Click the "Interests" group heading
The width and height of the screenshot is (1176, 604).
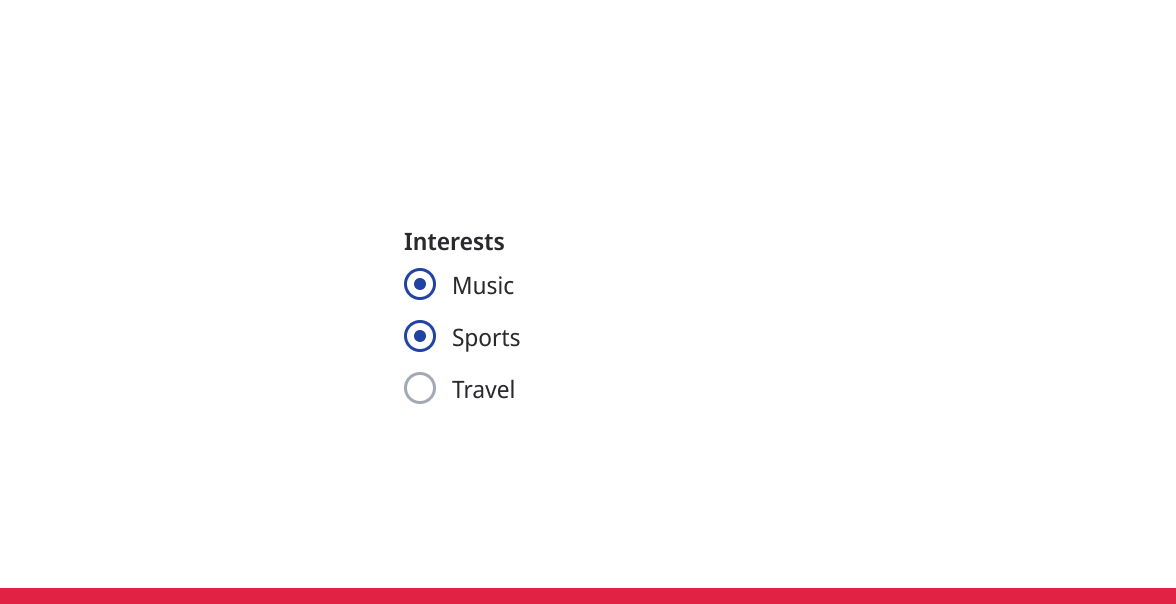(x=454, y=242)
